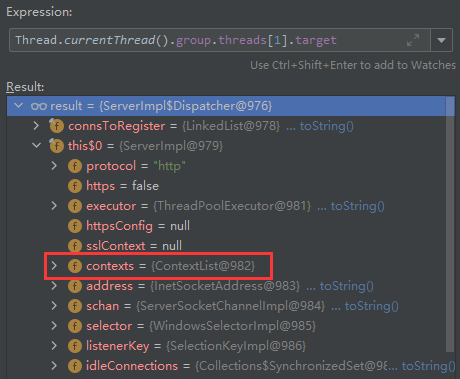Expand the selector WindowsSelectorImpl node

(54, 326)
